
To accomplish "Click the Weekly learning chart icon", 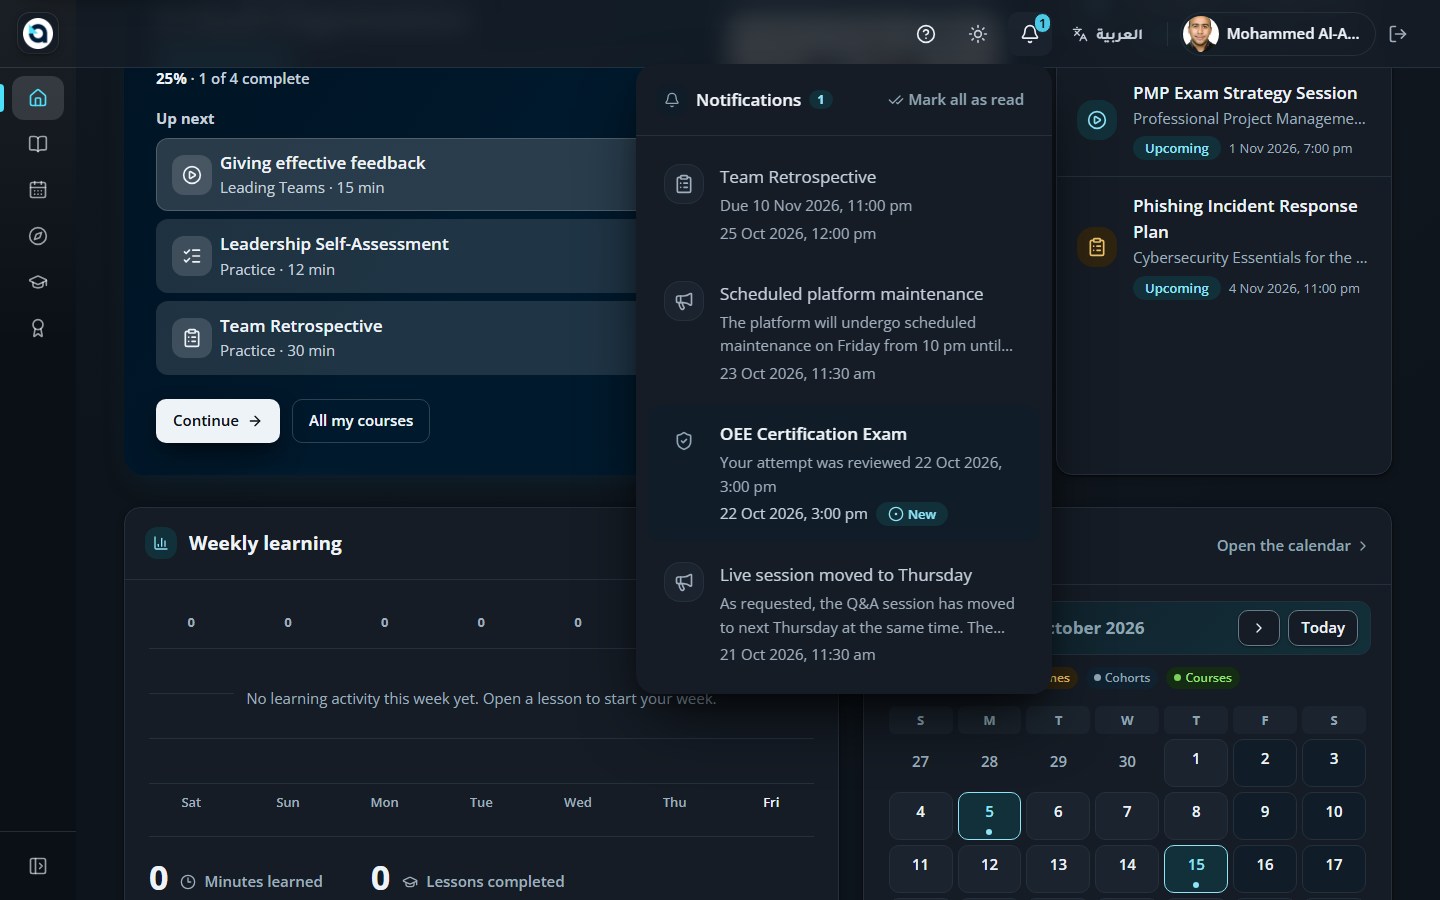I will (x=161, y=543).
